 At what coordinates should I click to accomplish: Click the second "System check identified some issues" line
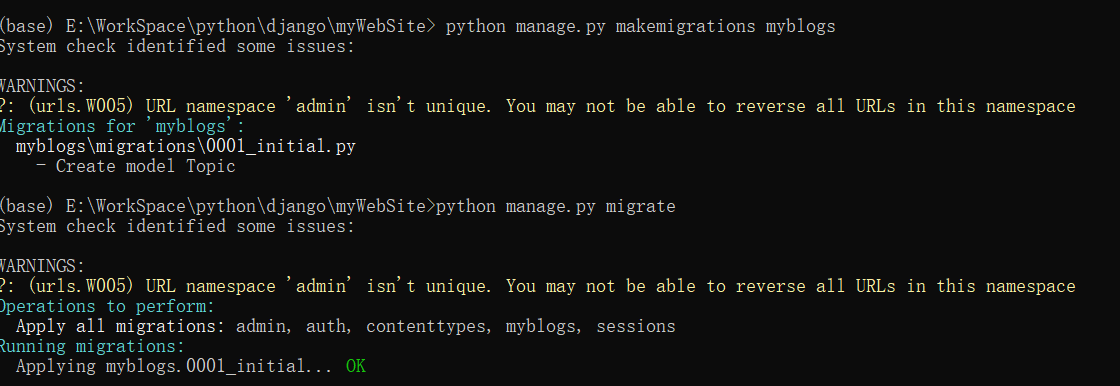(177, 227)
